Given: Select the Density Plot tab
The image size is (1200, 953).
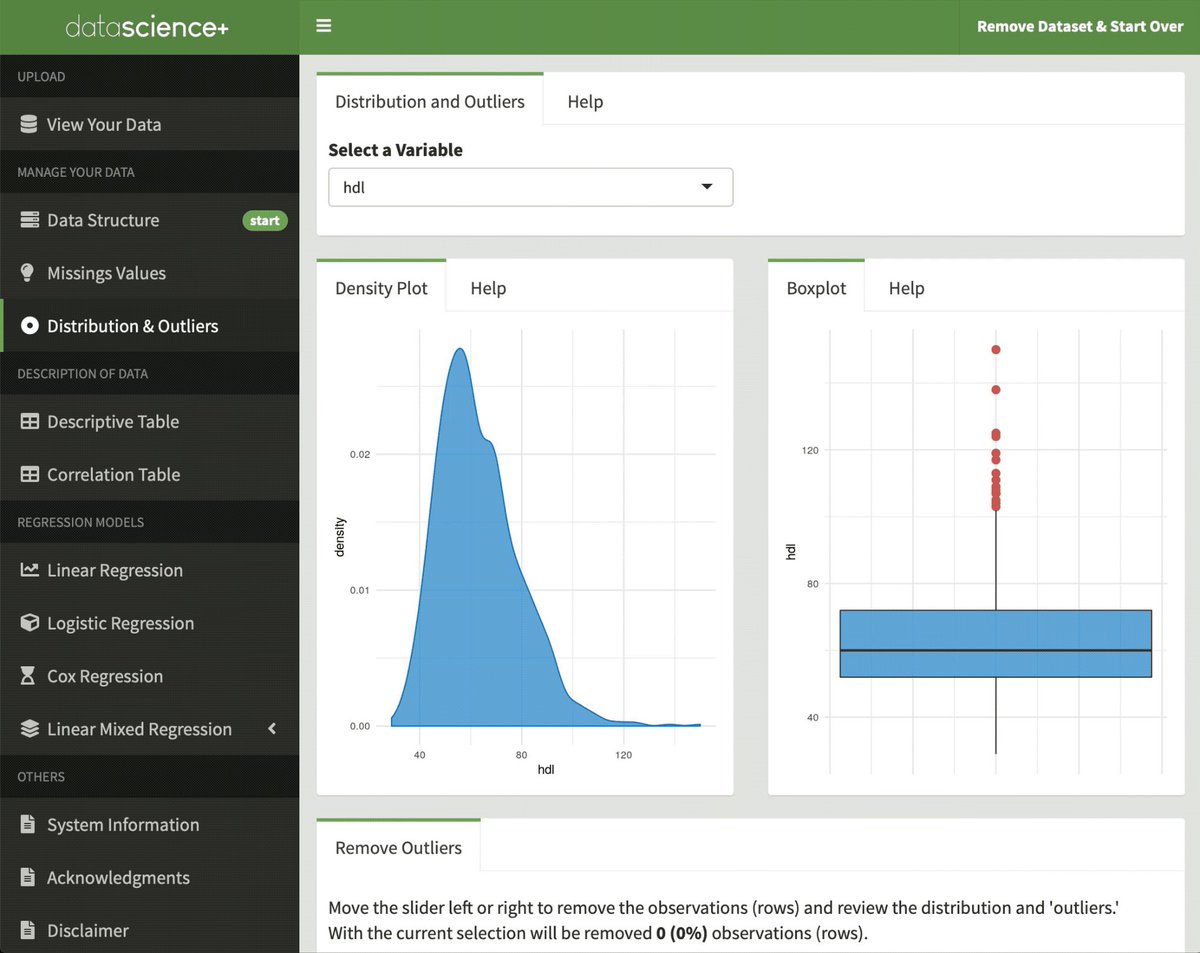Looking at the screenshot, I should coord(381,288).
